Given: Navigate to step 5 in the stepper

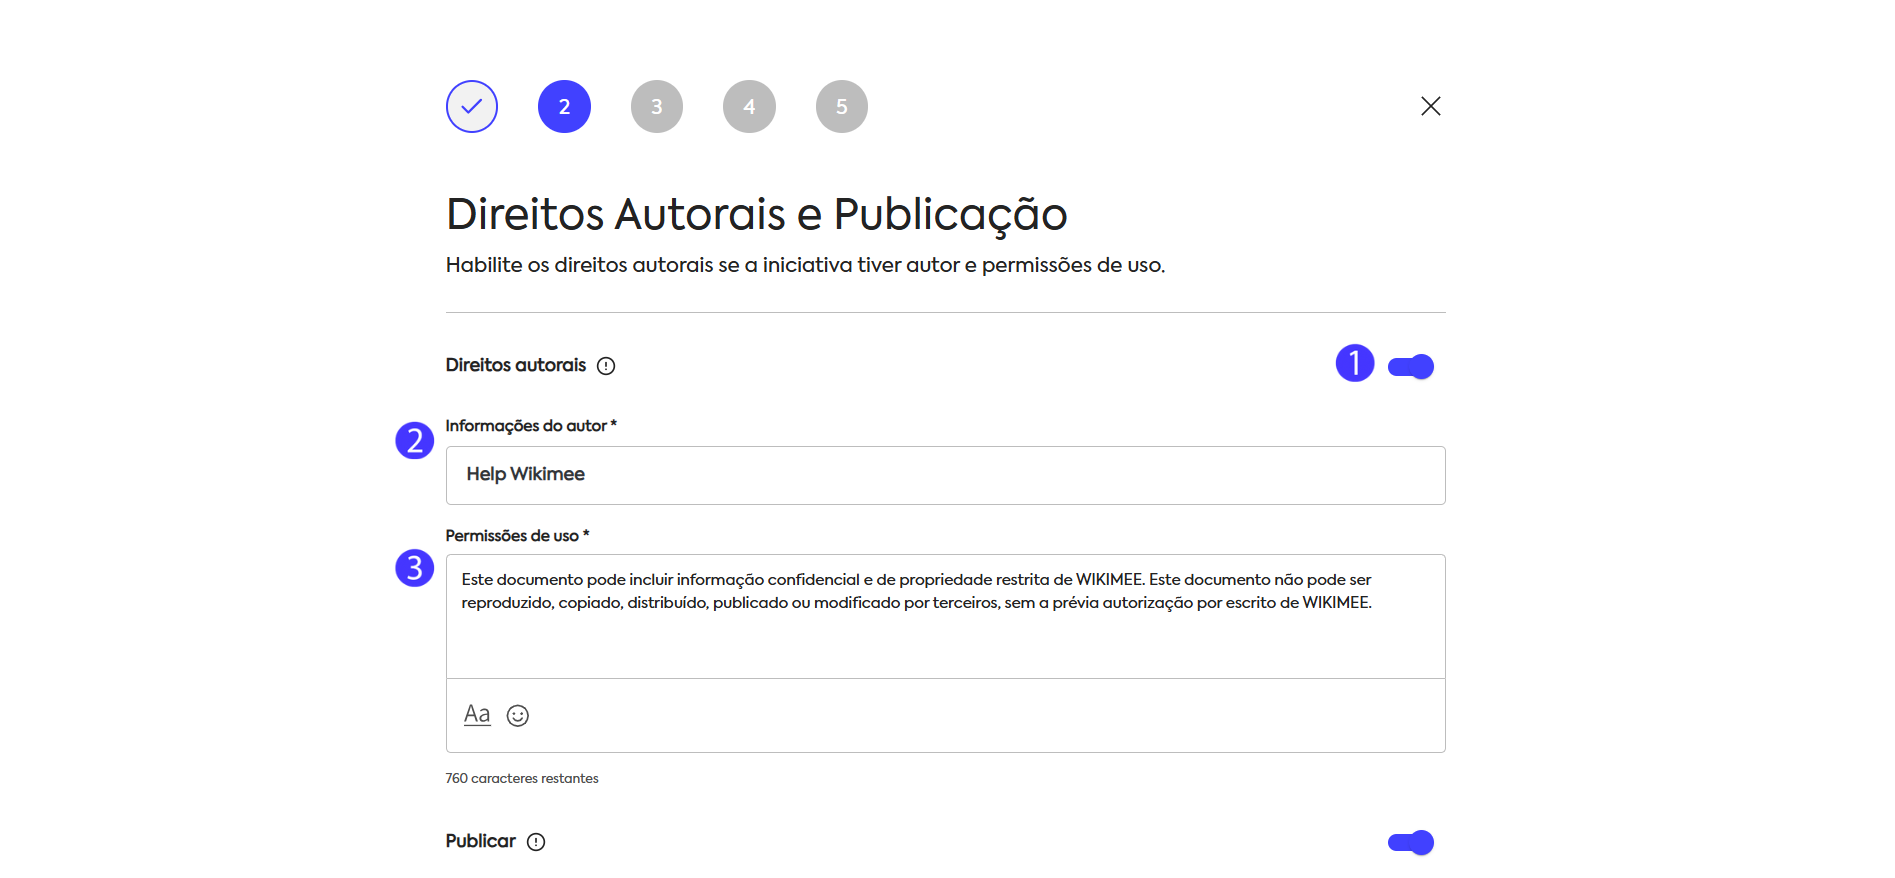Looking at the screenshot, I should tap(842, 106).
